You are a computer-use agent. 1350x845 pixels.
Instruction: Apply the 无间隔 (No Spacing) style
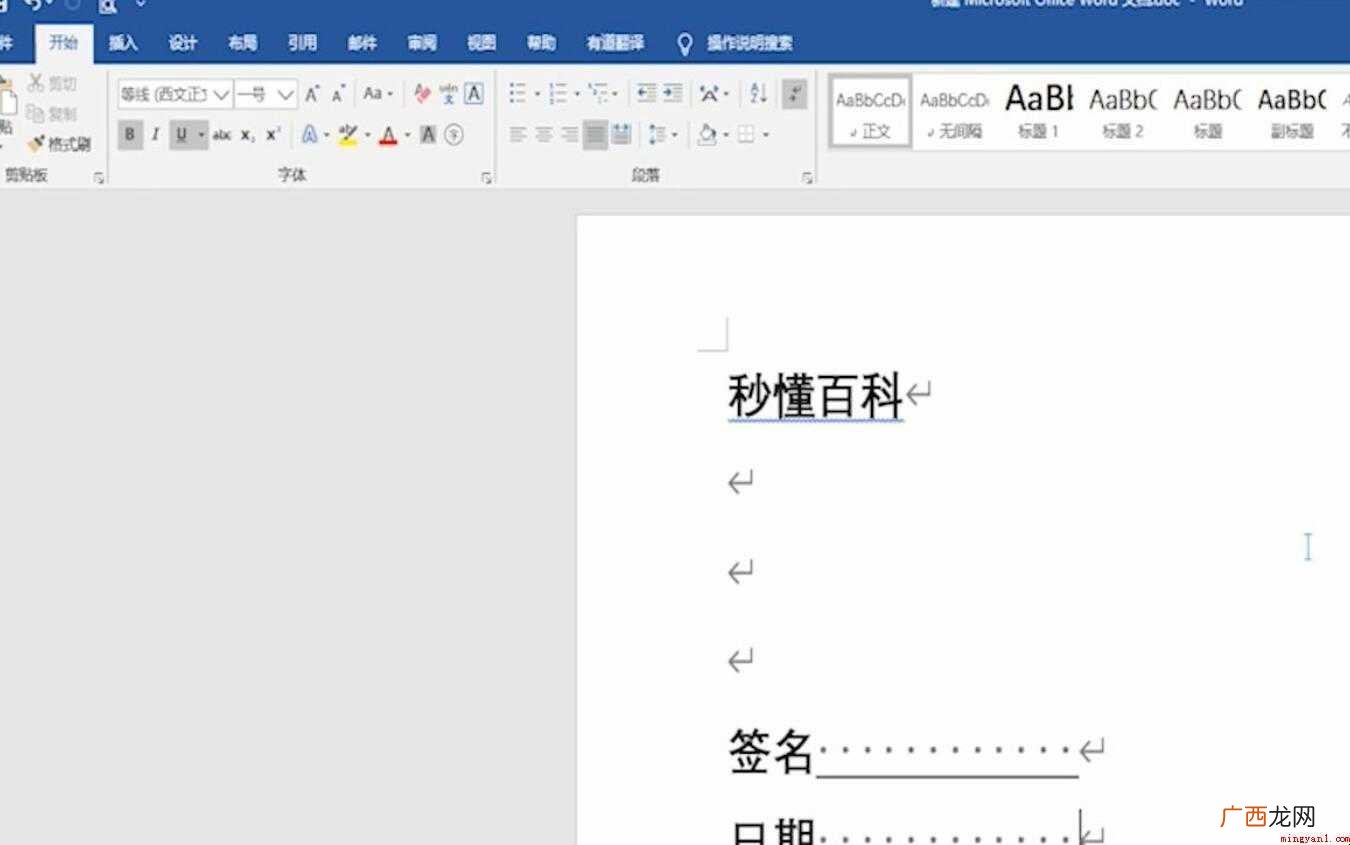point(954,112)
